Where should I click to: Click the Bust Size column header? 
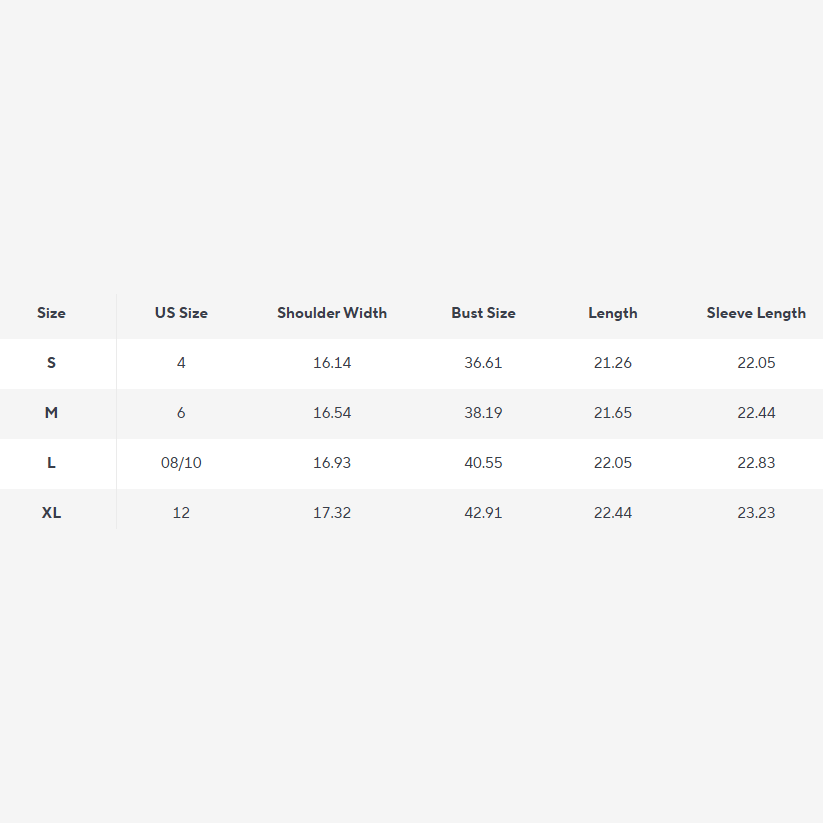pos(483,313)
